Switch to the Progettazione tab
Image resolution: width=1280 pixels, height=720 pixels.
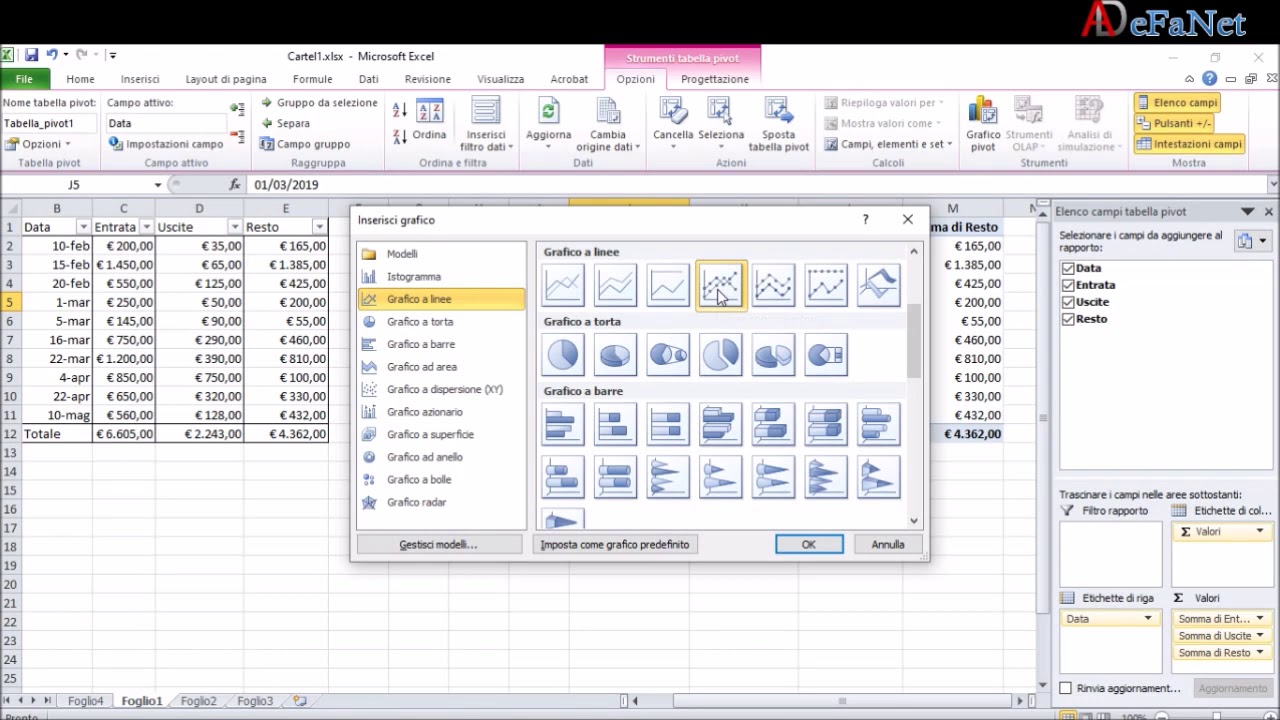[x=715, y=79]
